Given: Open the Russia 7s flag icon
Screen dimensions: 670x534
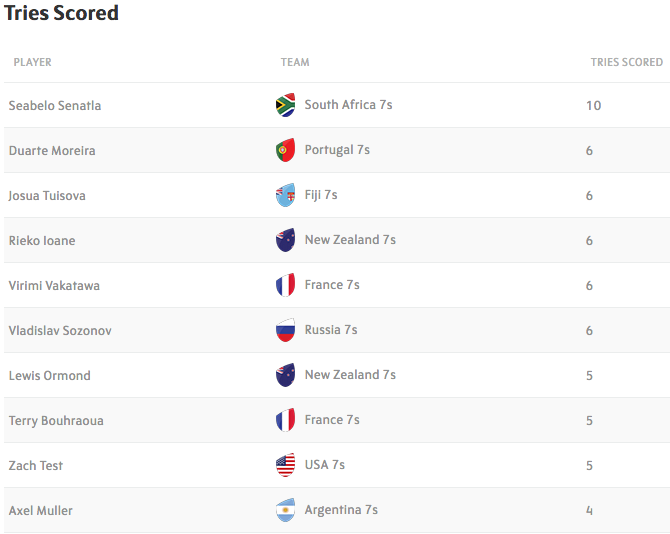Looking at the screenshot, I should click(x=285, y=330).
